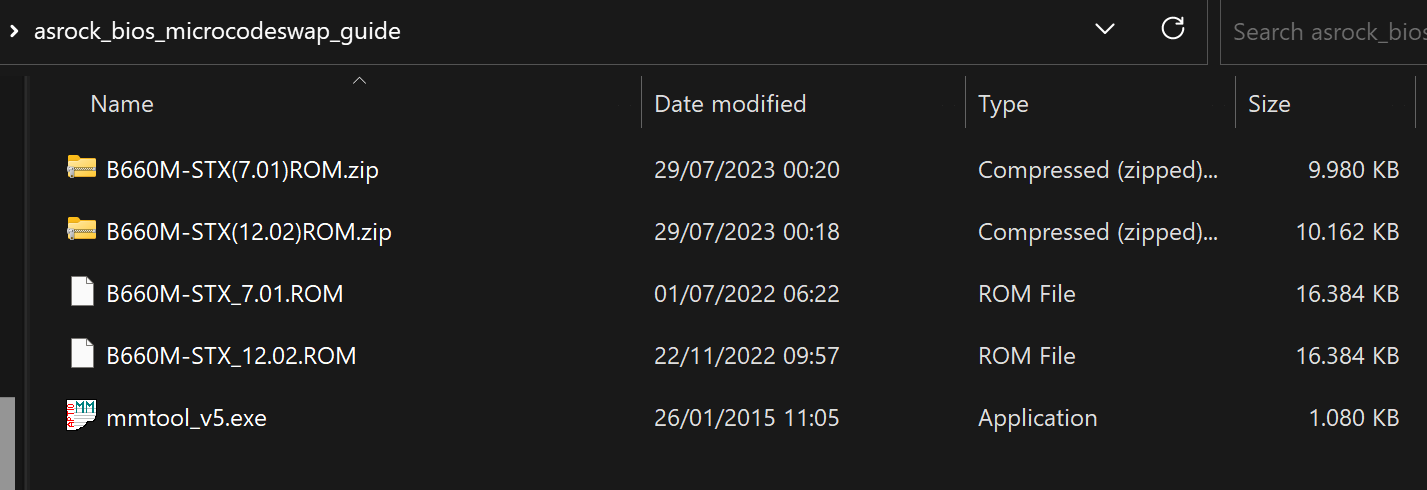1427x490 pixels.
Task: Select B660M-STX(7.01)ROM.zip by its file name
Action: [242, 170]
